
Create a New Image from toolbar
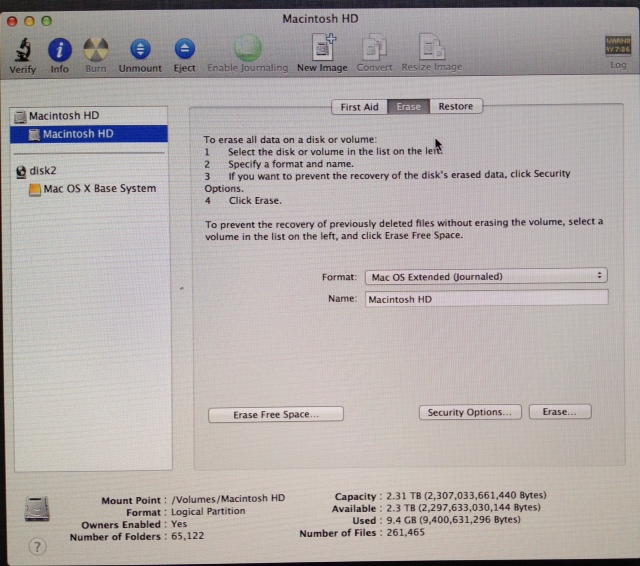[322, 47]
